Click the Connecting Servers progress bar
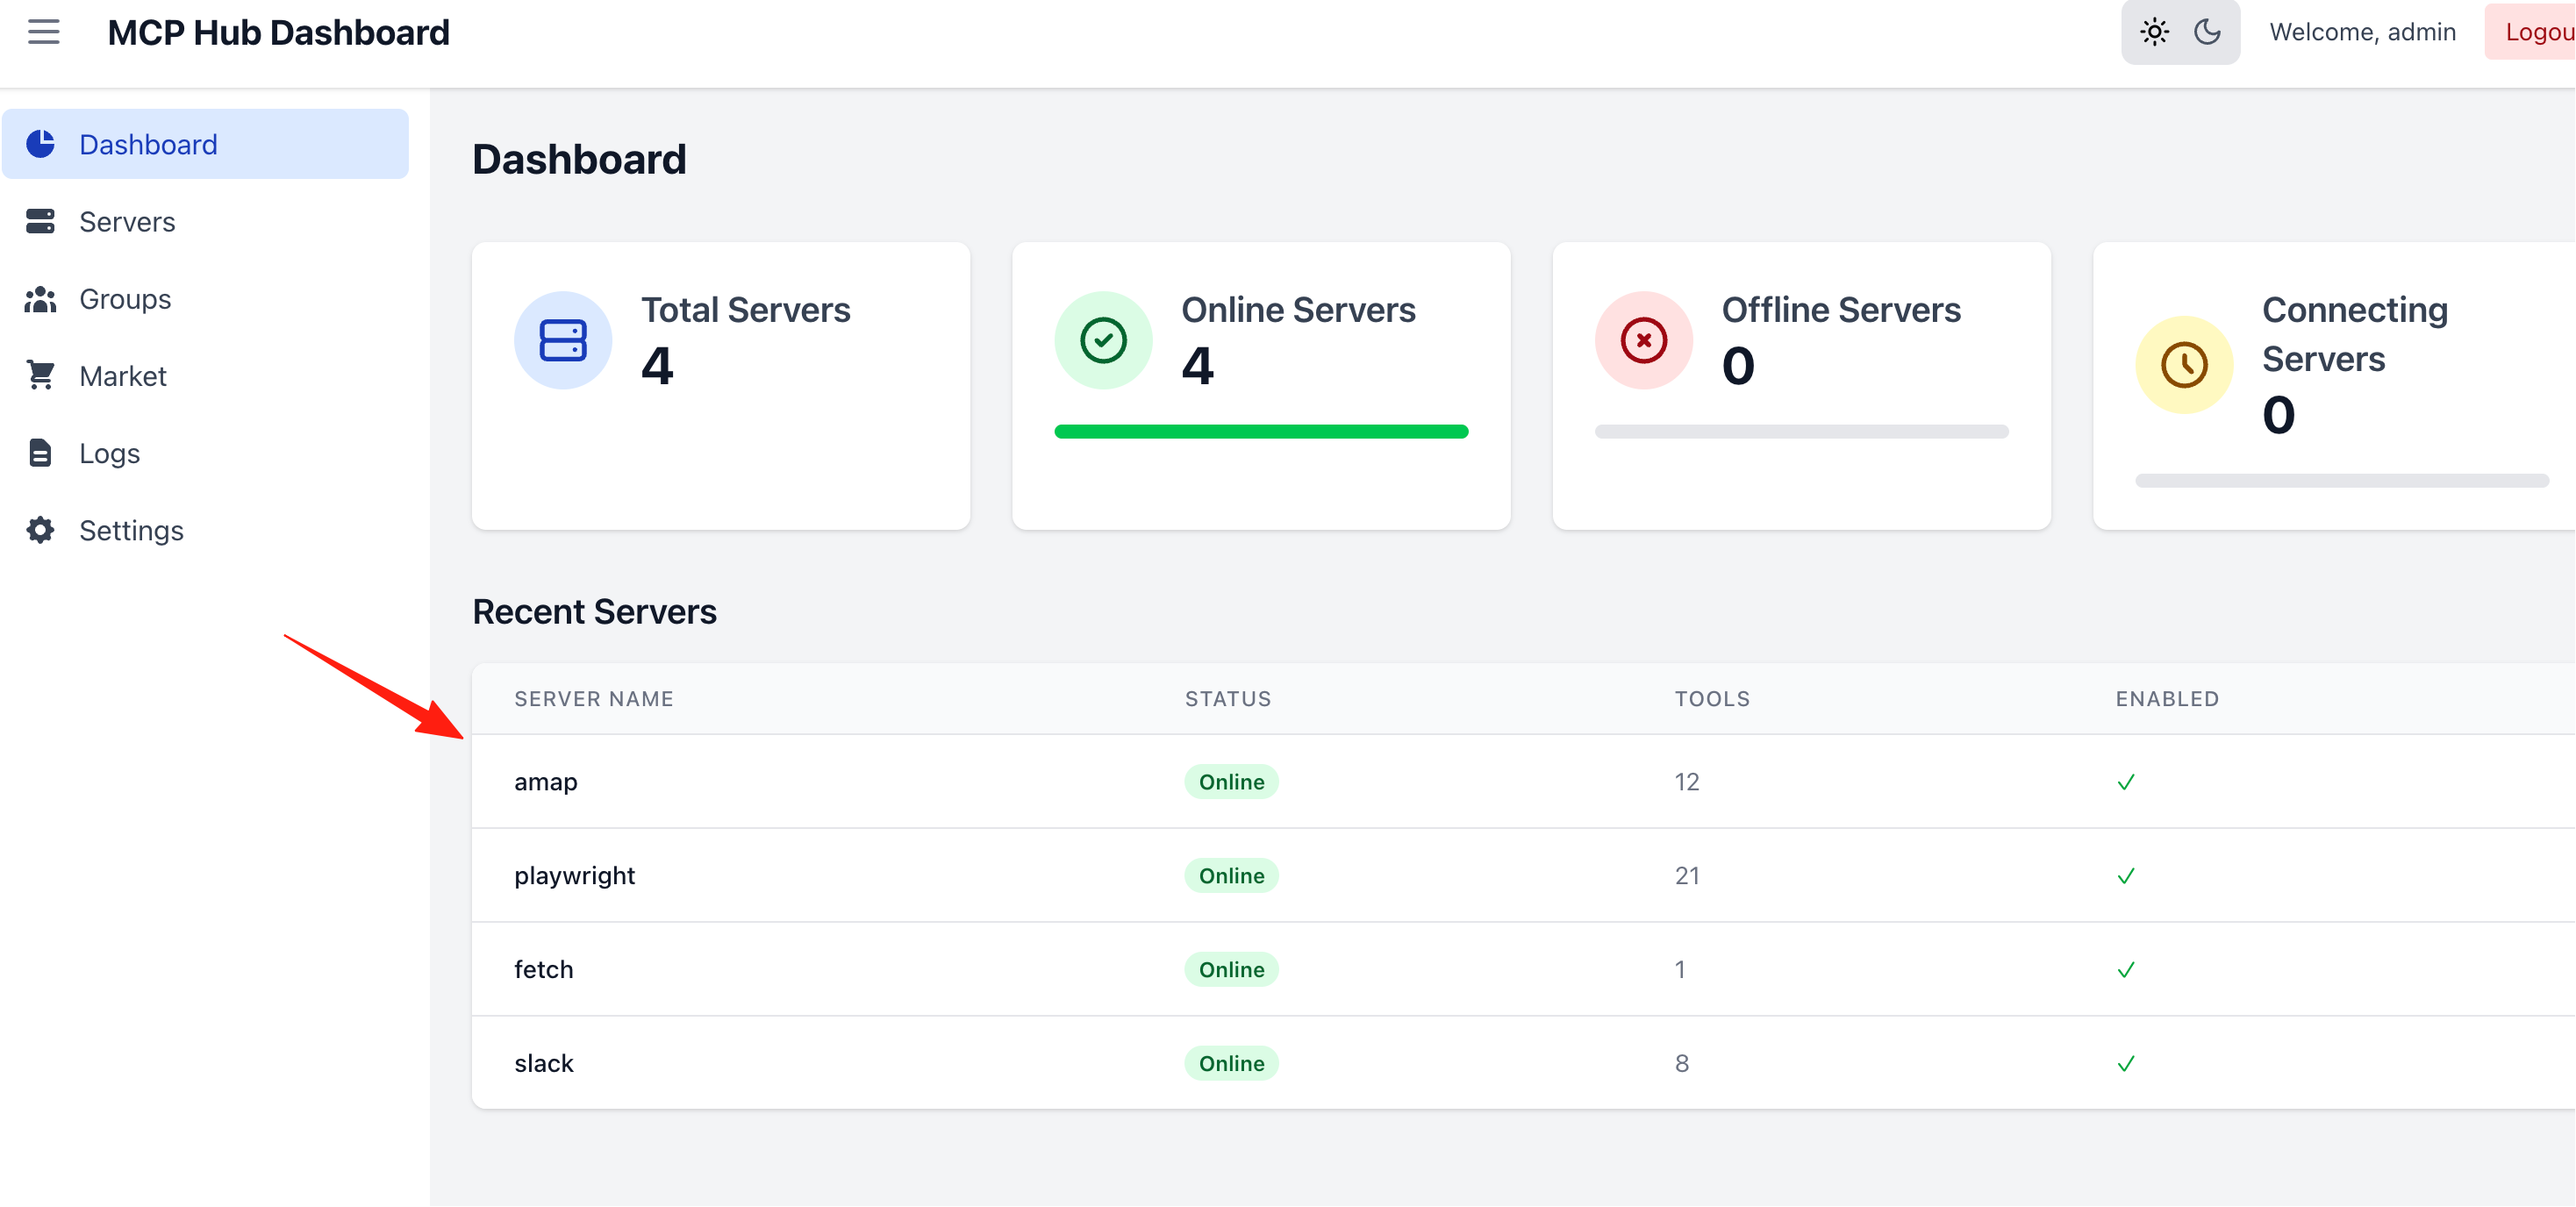This screenshot has width=2576, height=1207. [2341, 481]
